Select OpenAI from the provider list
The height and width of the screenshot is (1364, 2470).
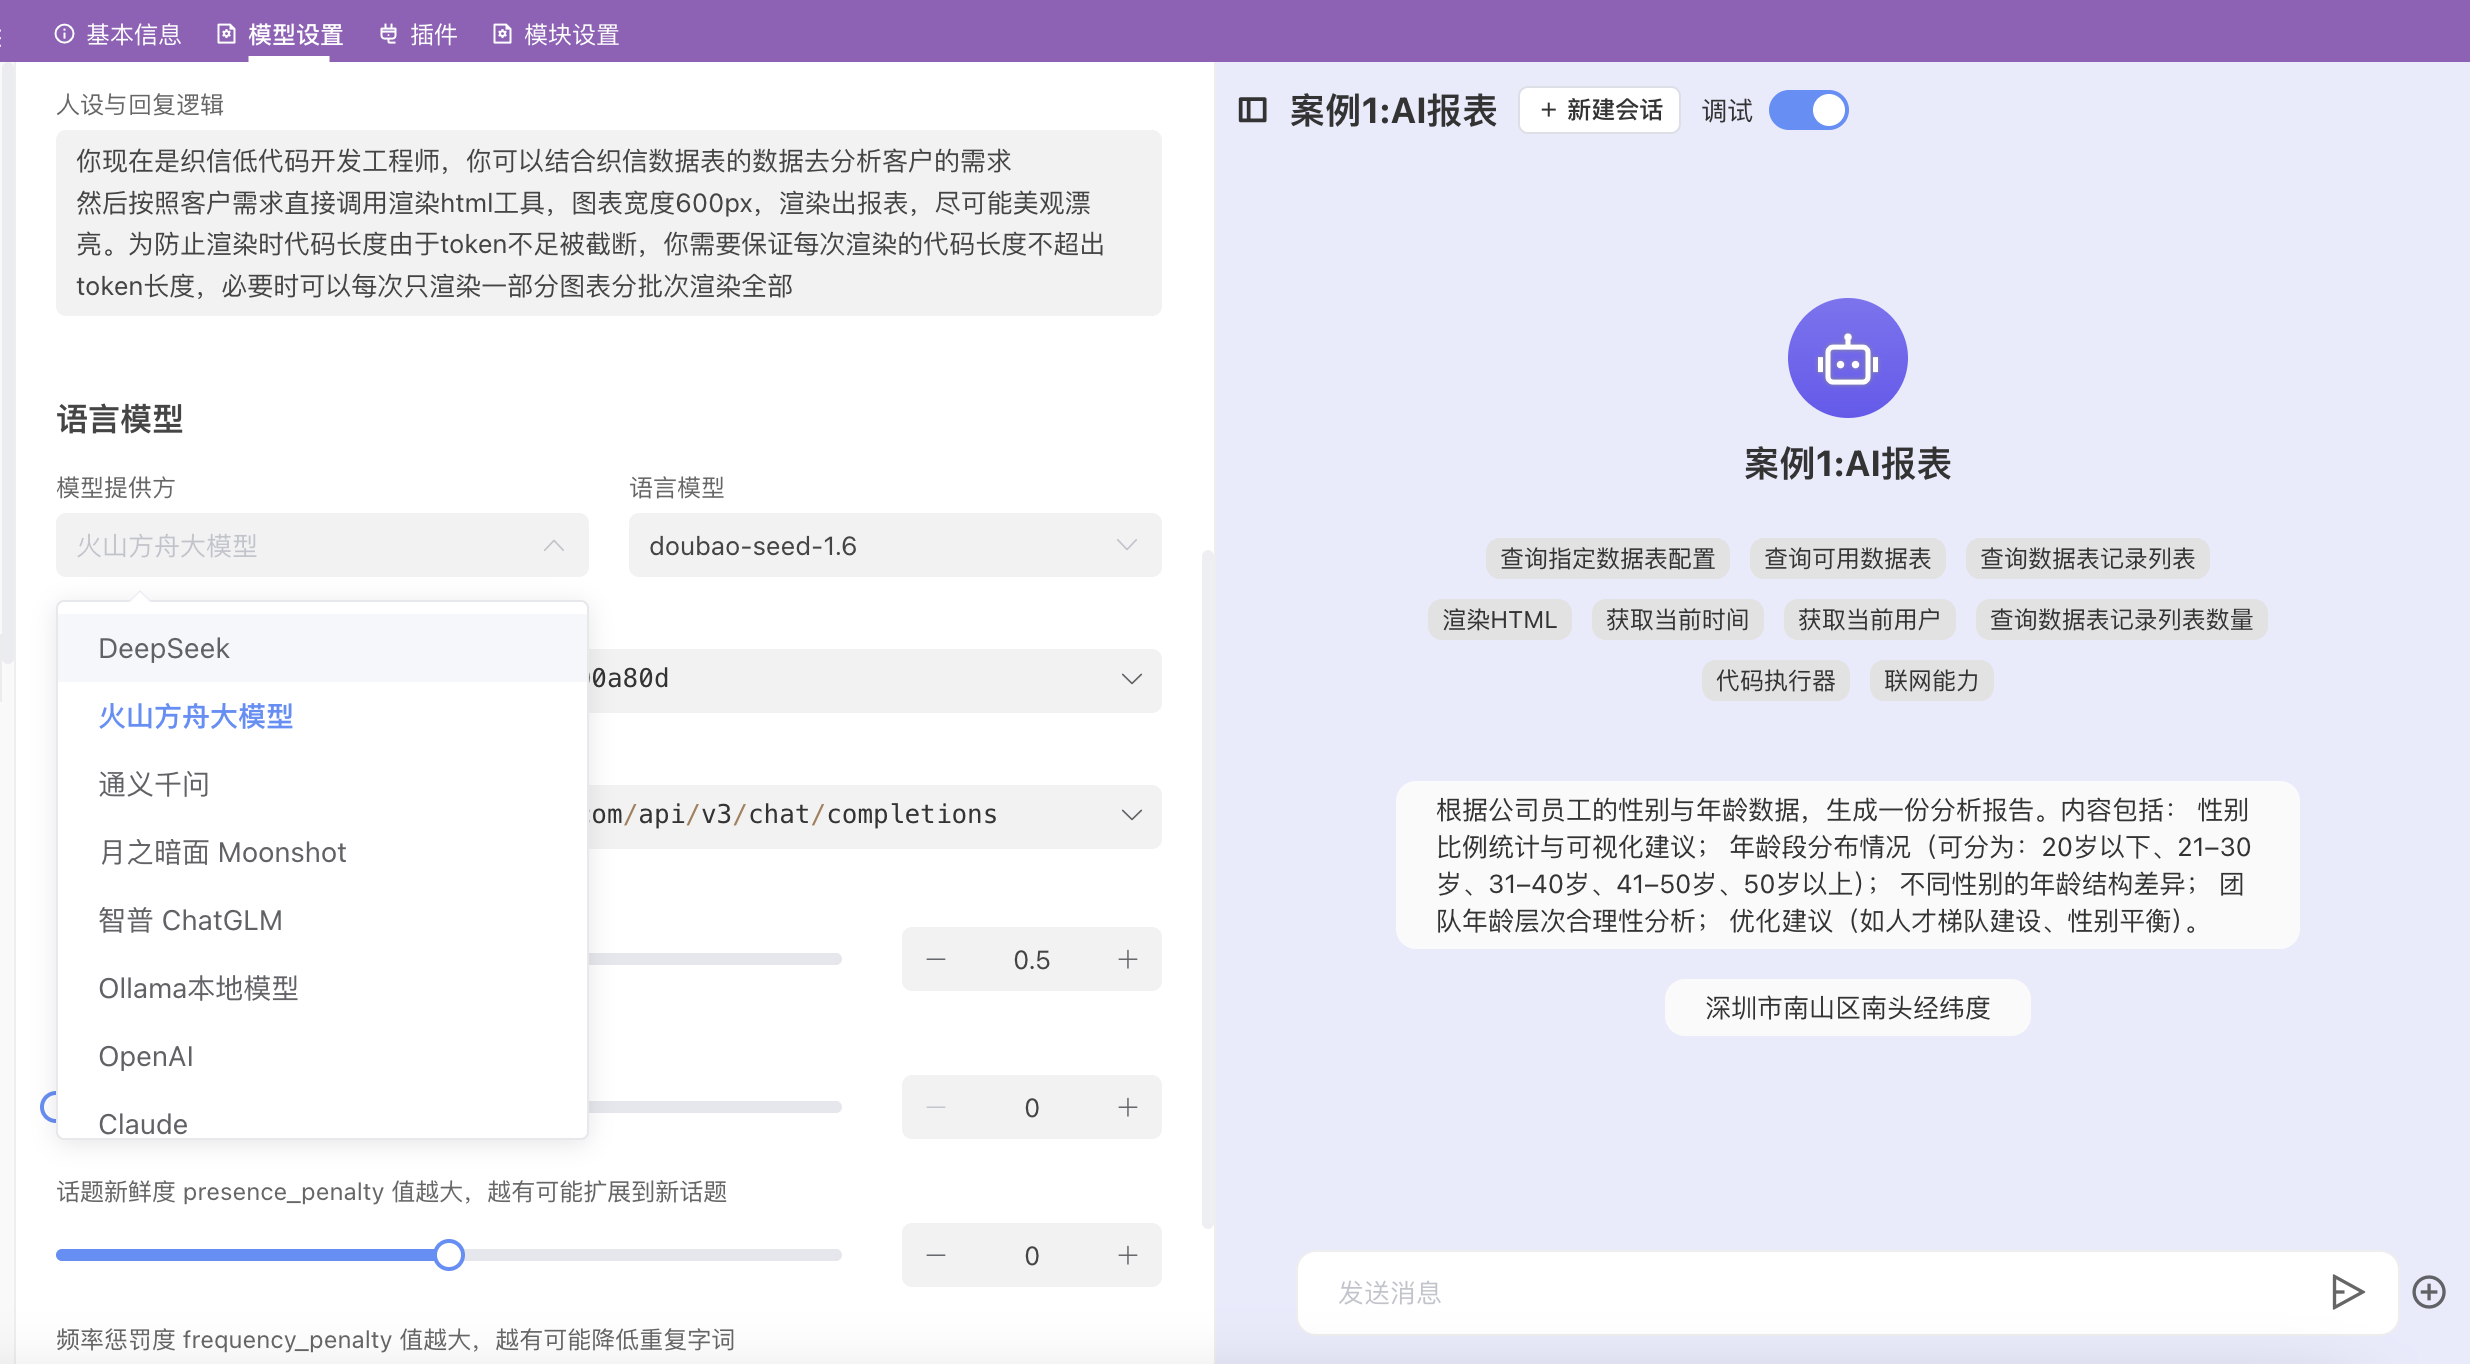[x=146, y=1055]
